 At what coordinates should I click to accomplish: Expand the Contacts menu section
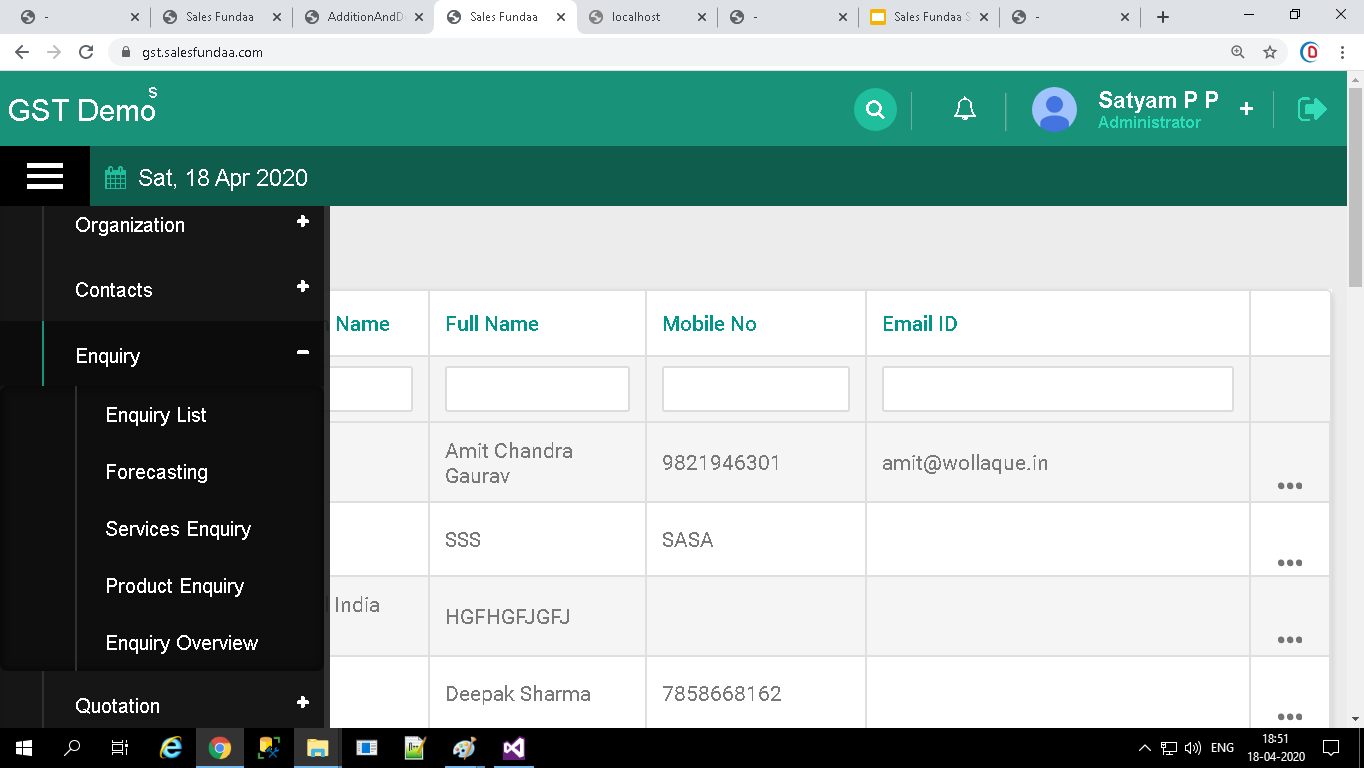[302, 288]
